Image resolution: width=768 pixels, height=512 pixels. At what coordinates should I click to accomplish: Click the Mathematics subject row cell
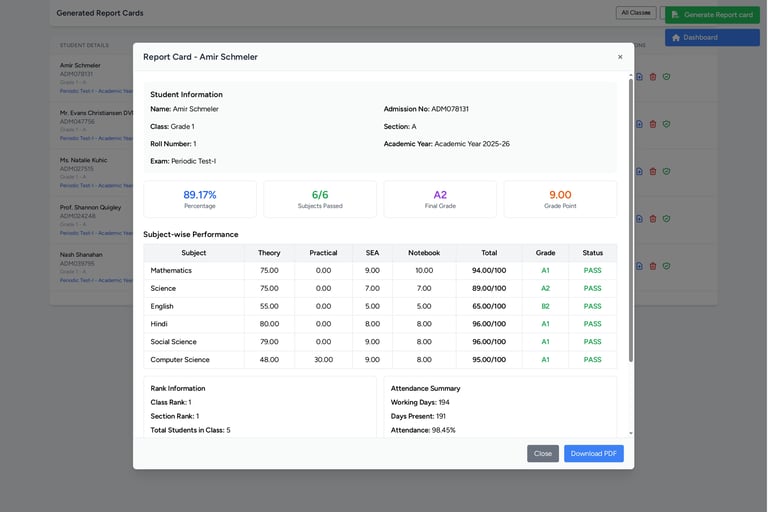[x=194, y=270]
